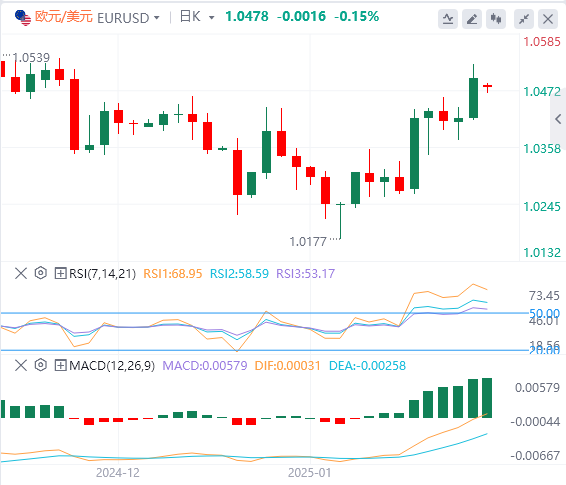Open the indicator line-chart icon in toolbar

448,19
